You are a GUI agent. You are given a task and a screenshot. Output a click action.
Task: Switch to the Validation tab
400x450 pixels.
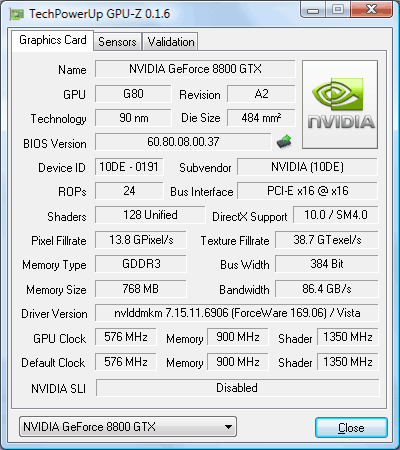pos(171,42)
